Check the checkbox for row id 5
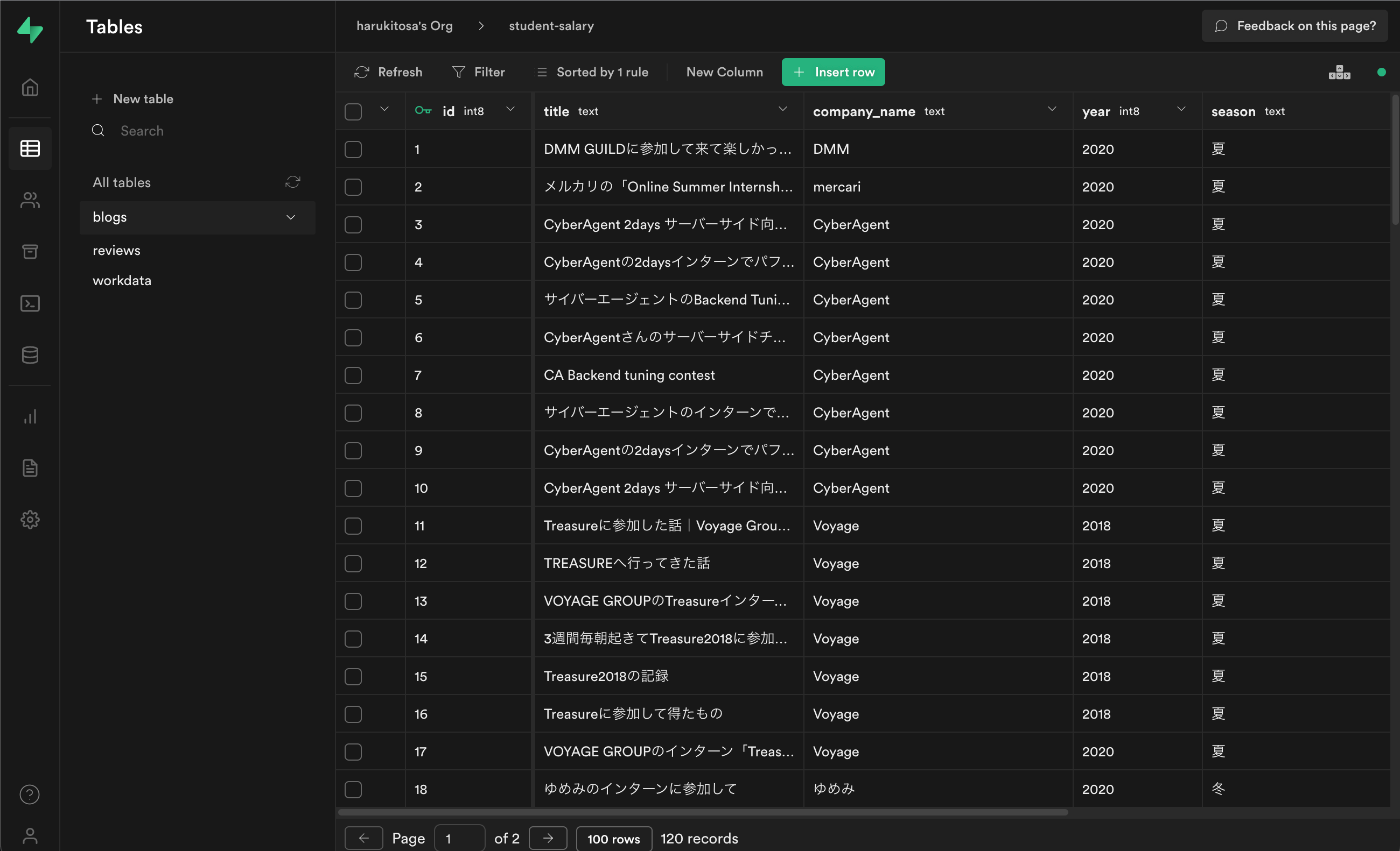The width and height of the screenshot is (1400, 851). [x=353, y=300]
